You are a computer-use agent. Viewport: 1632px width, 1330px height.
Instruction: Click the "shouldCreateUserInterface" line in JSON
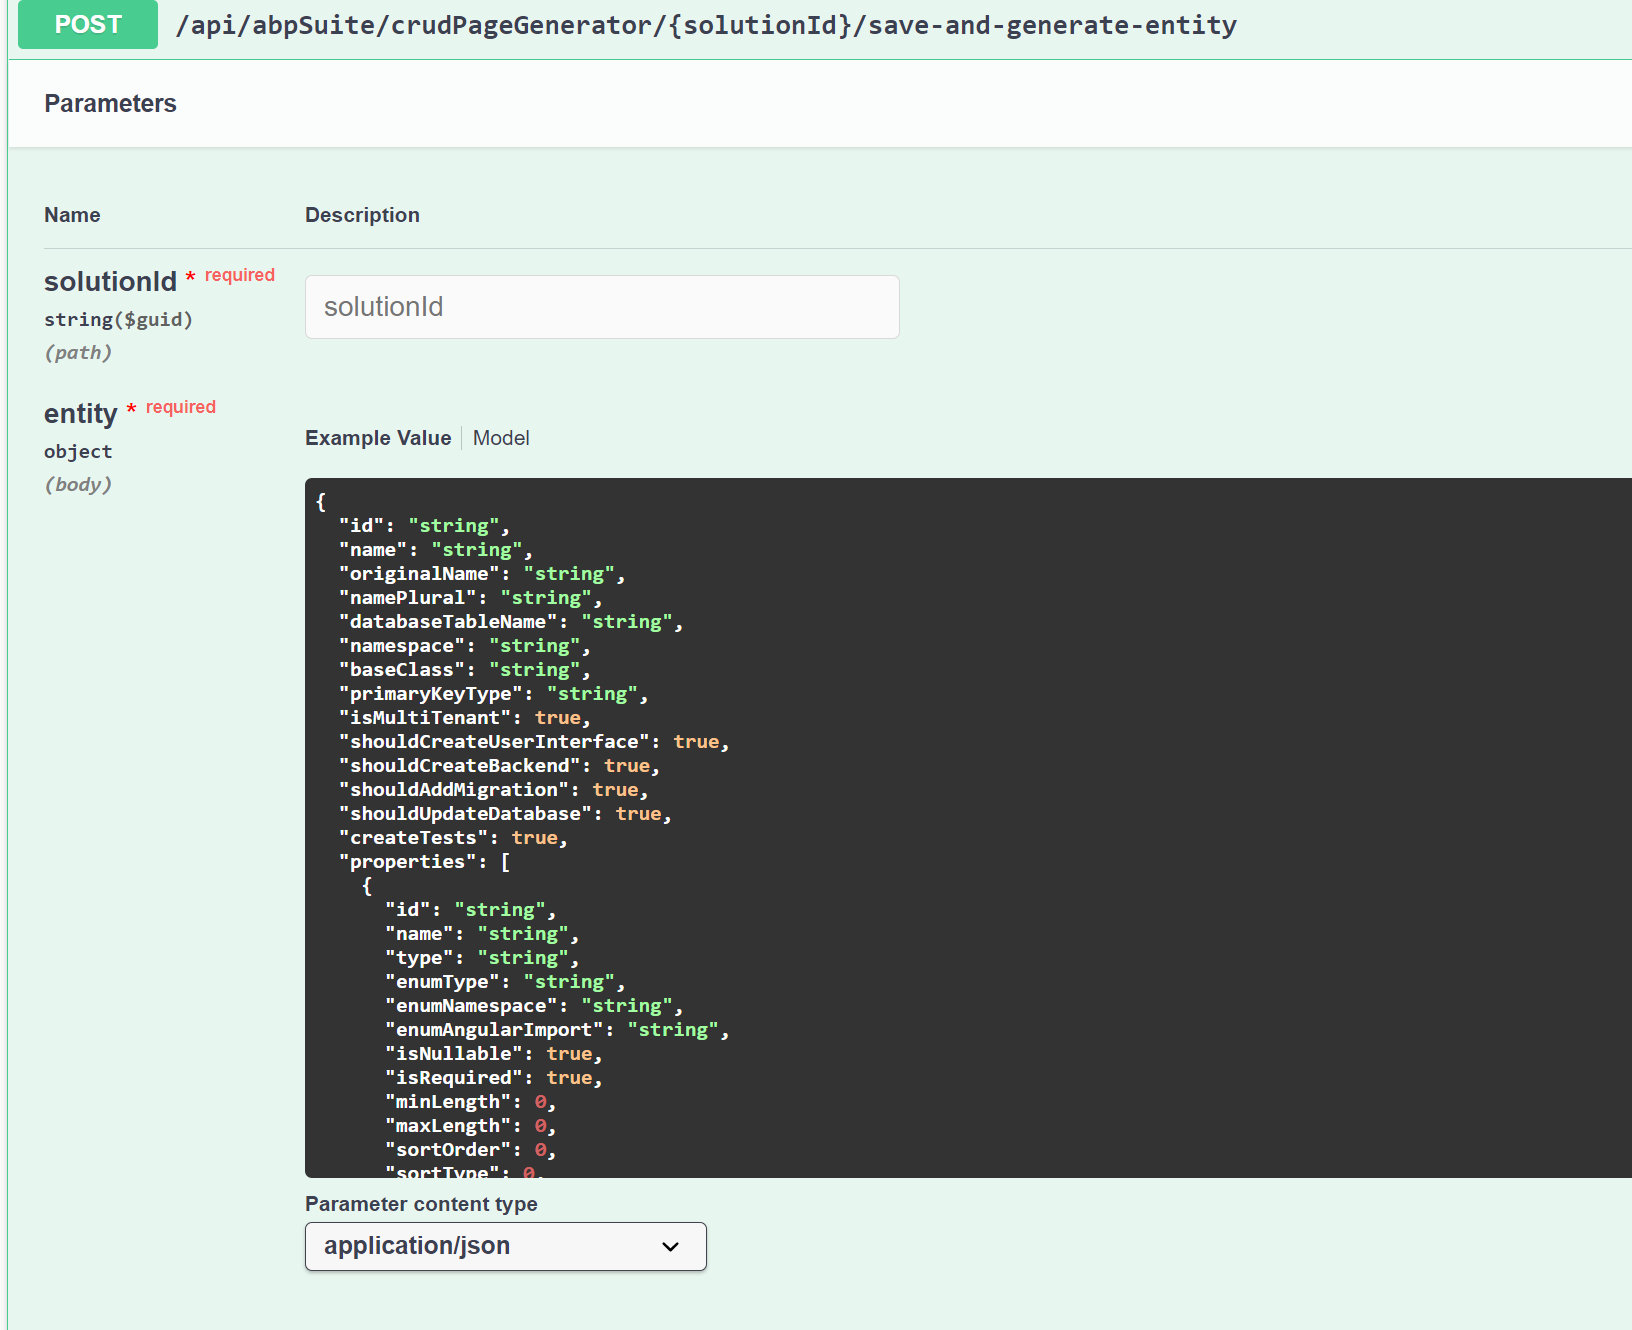tap(494, 742)
